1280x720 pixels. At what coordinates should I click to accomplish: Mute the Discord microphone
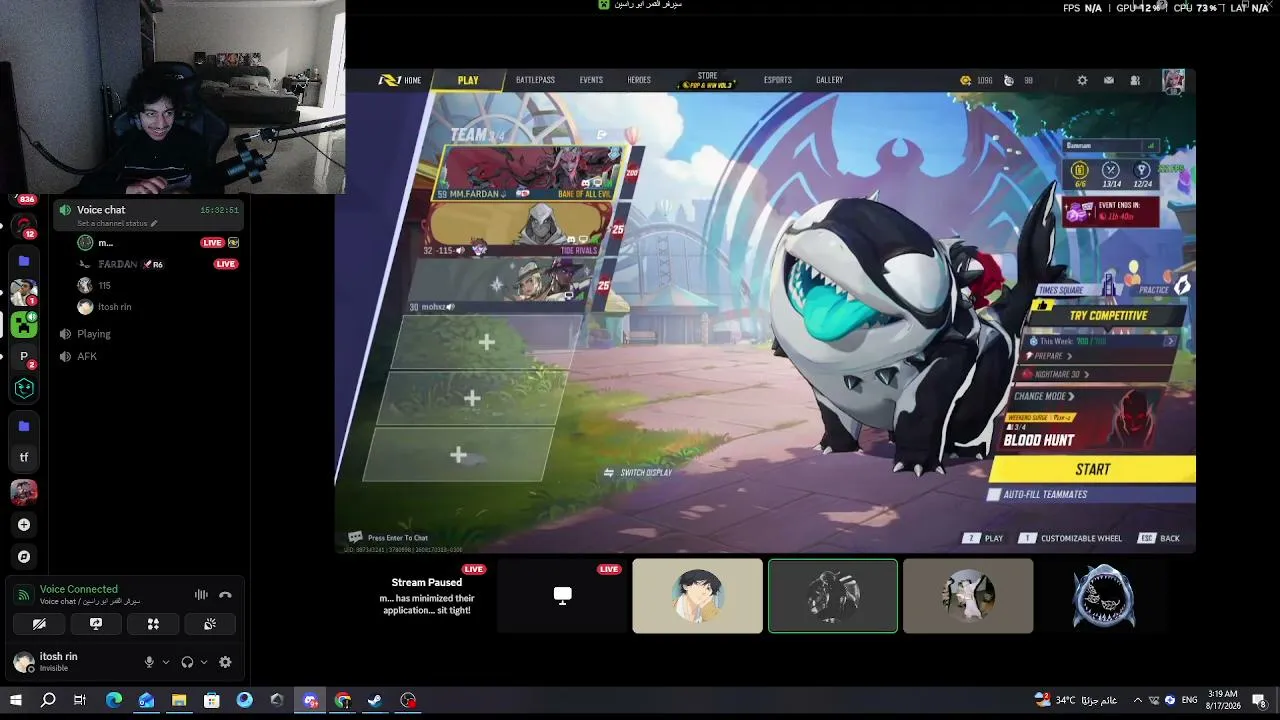pos(149,662)
